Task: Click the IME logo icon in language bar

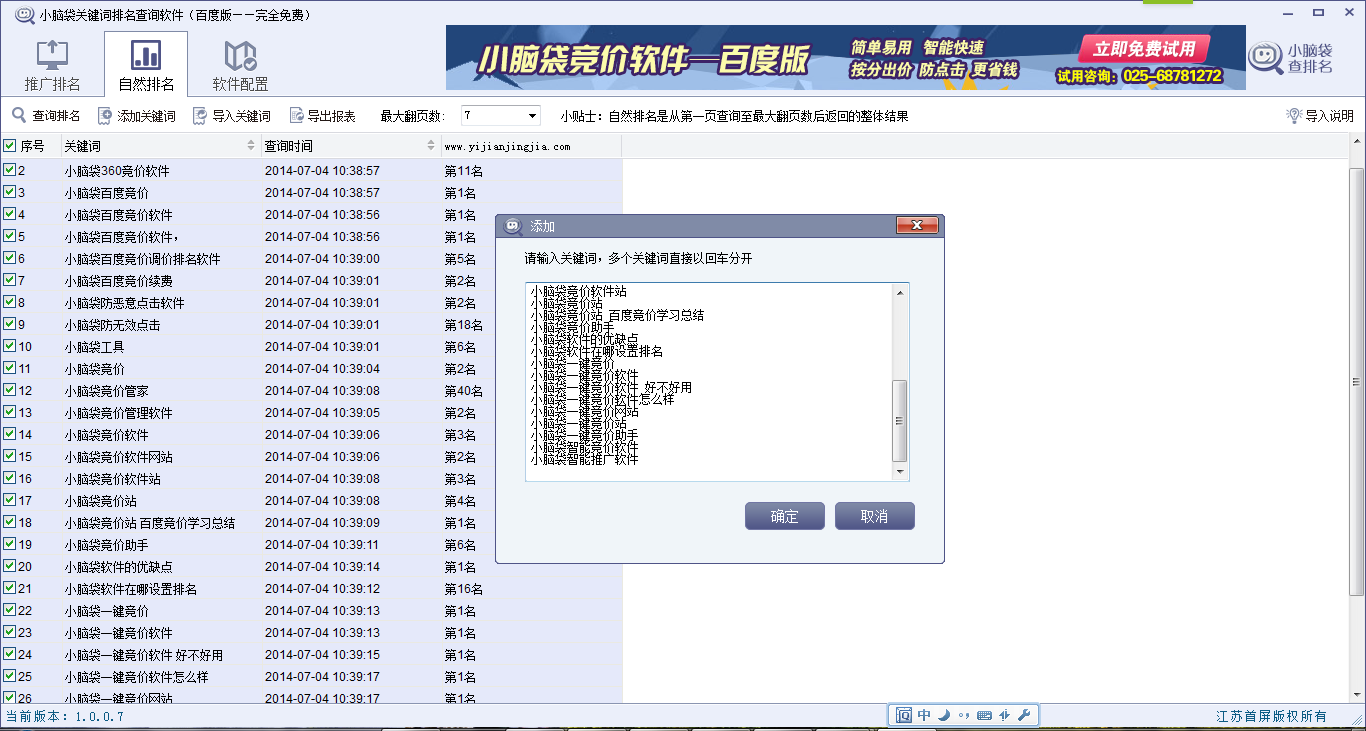Action: click(x=903, y=715)
